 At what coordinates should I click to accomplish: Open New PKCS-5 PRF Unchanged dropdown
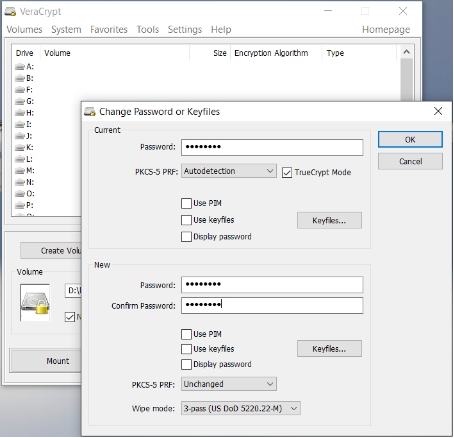coord(229,384)
